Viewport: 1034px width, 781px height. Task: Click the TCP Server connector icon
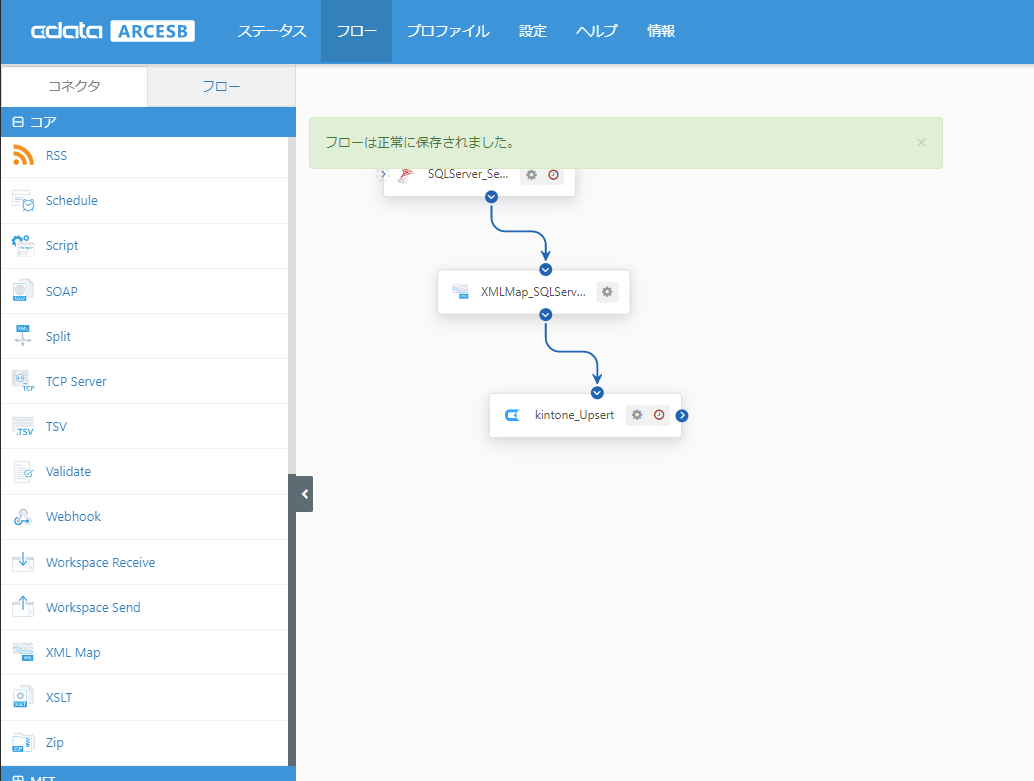click(x=23, y=381)
